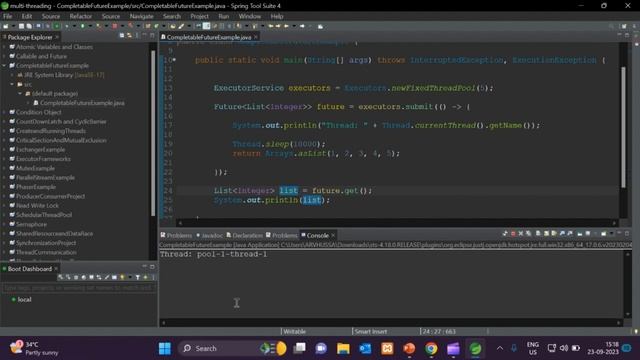This screenshot has height=360, width=640.
Task: Click Forward navigation arrow in toolbar
Action: tap(302, 26)
